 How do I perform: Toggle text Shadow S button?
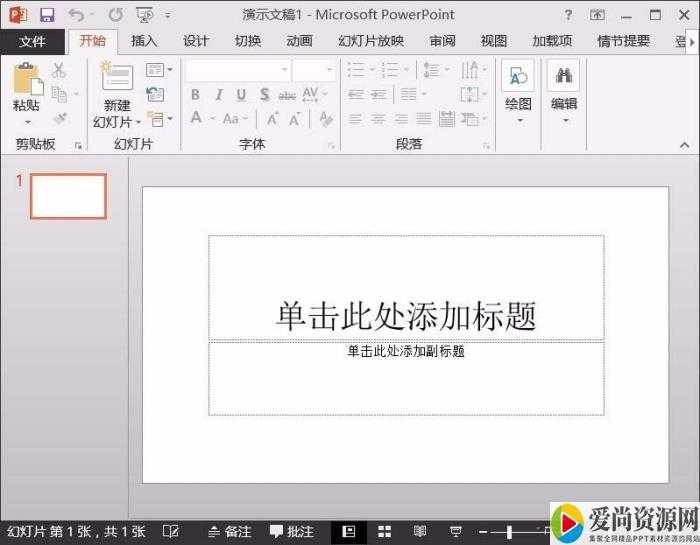click(265, 95)
